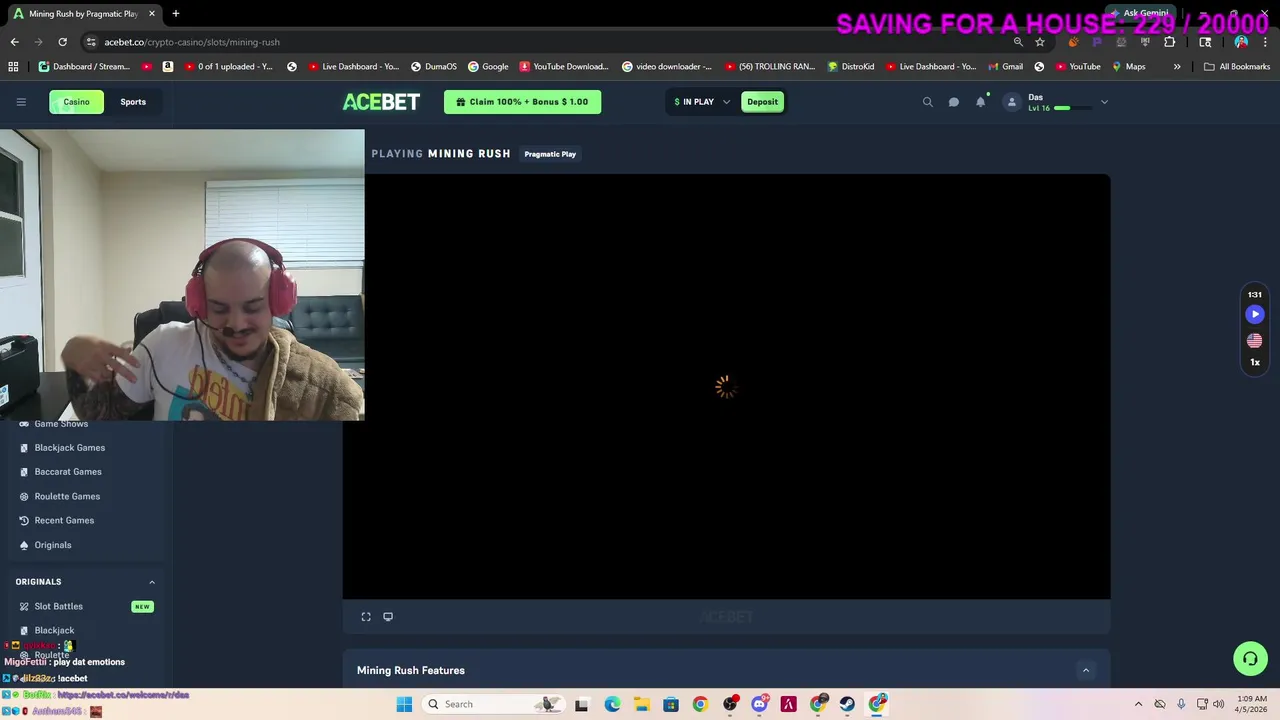The height and width of the screenshot is (720, 1280).
Task: Show more bookmarks with the double chevron
Action: 1177,67
